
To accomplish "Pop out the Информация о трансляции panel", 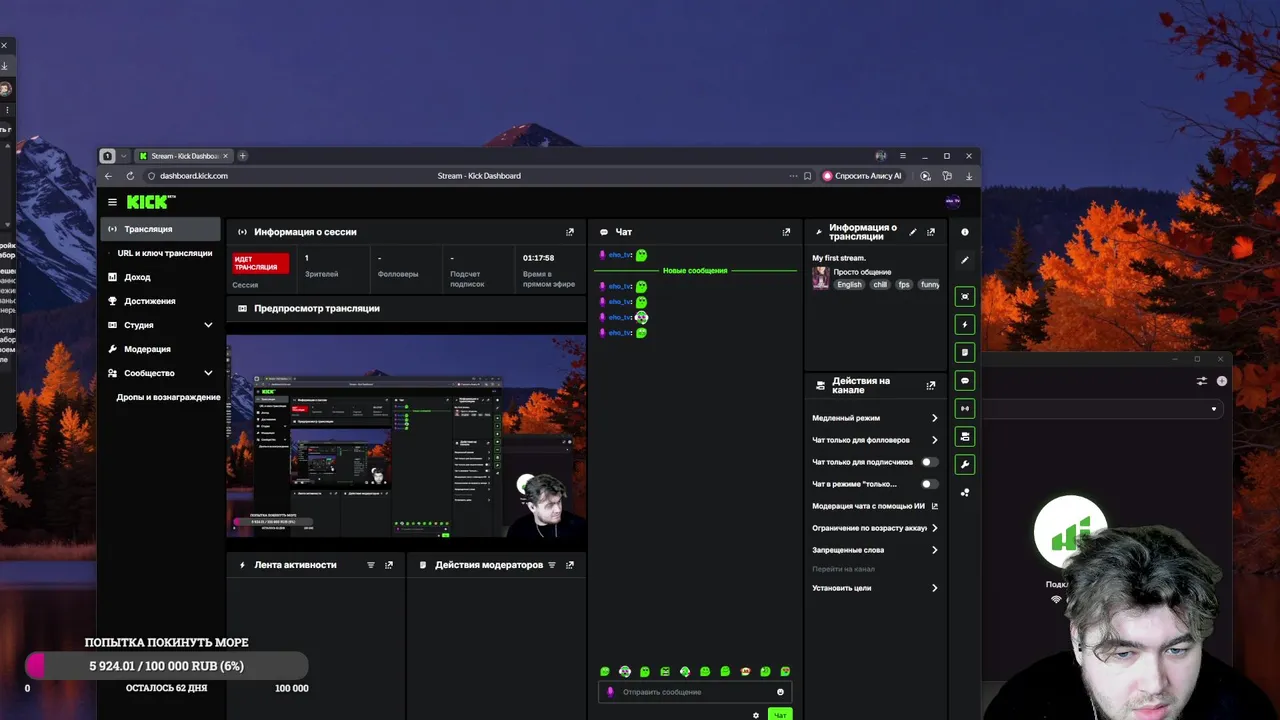I will (931, 232).
